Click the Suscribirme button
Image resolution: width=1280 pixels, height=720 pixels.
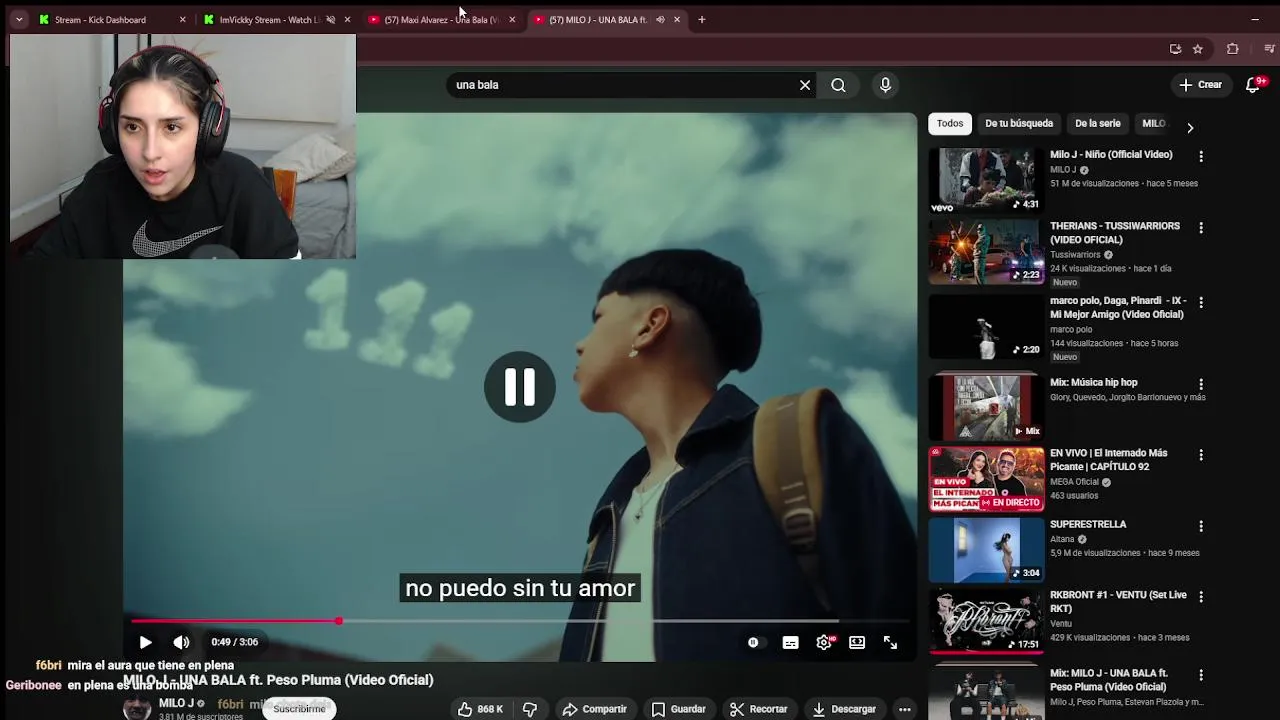(300, 708)
